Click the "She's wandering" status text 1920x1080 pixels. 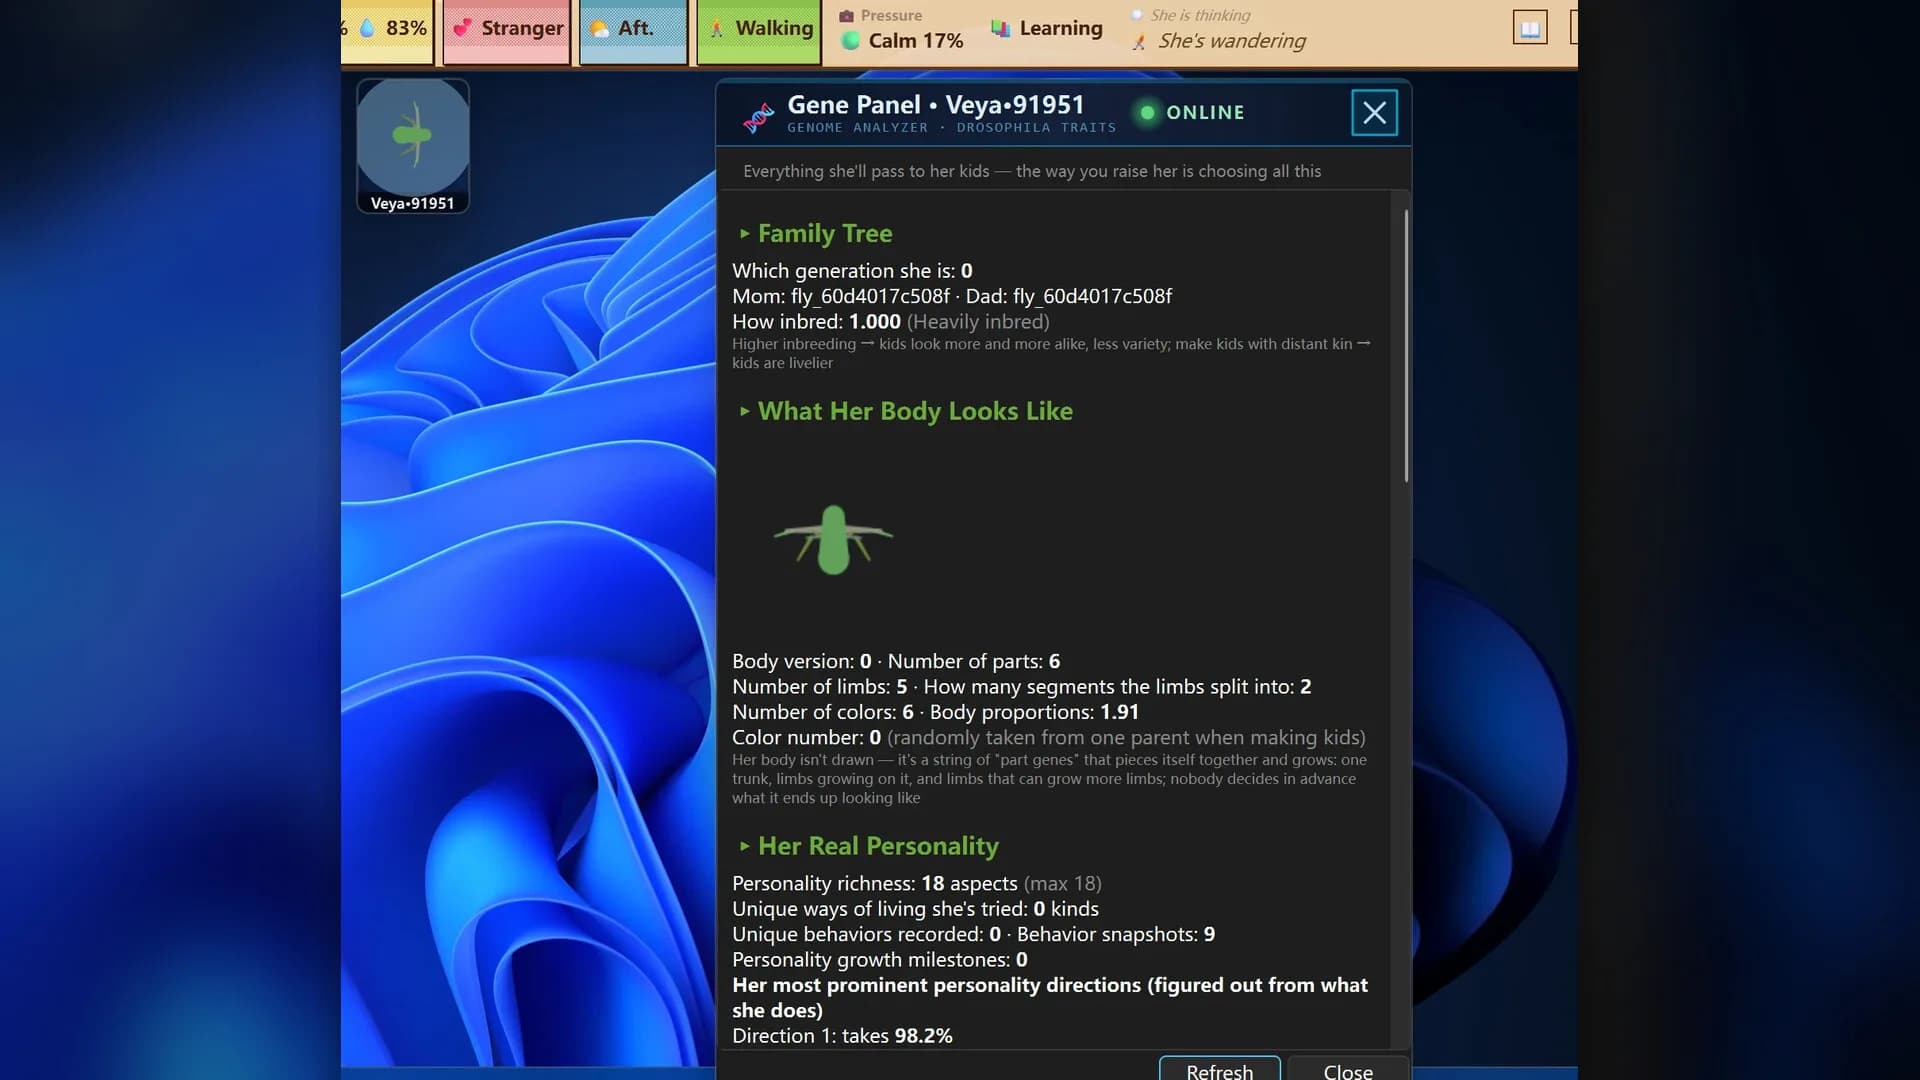pyautogui.click(x=1232, y=41)
